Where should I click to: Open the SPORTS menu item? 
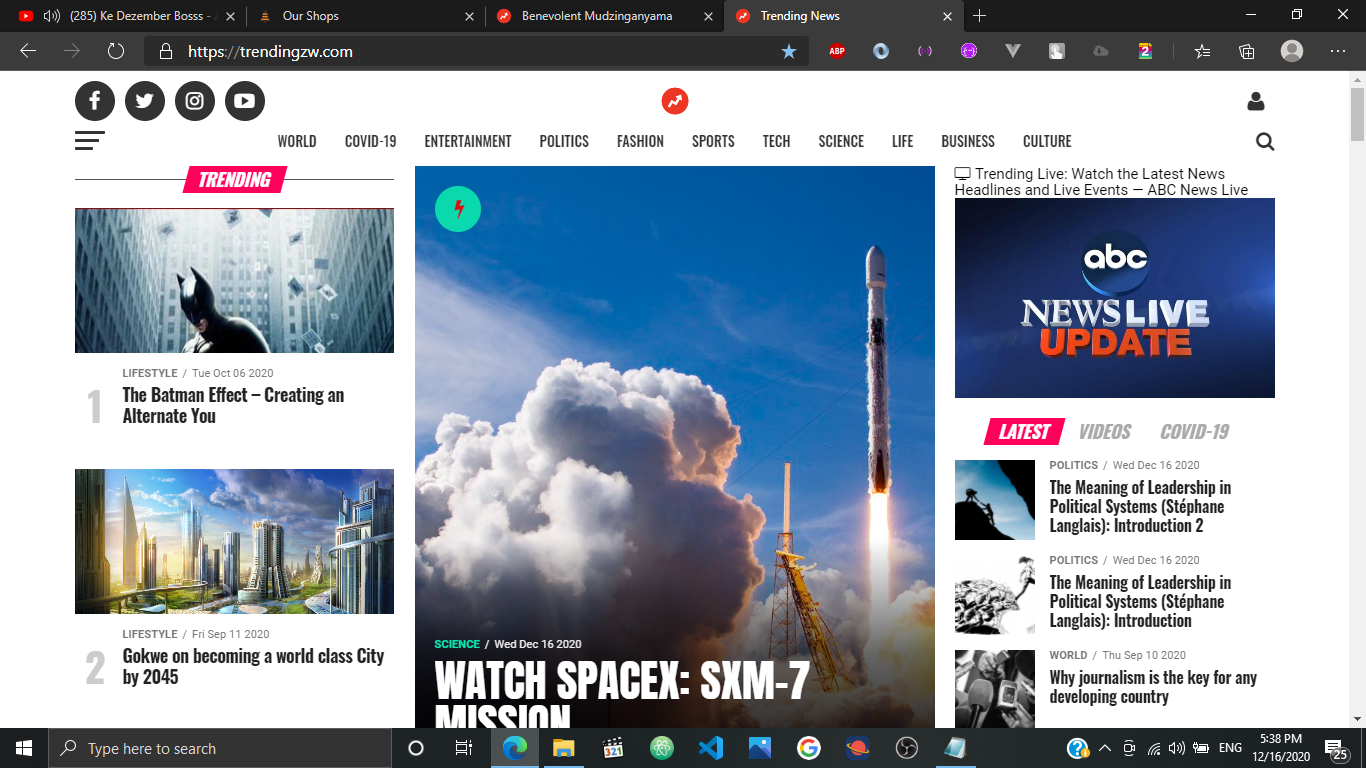point(713,141)
